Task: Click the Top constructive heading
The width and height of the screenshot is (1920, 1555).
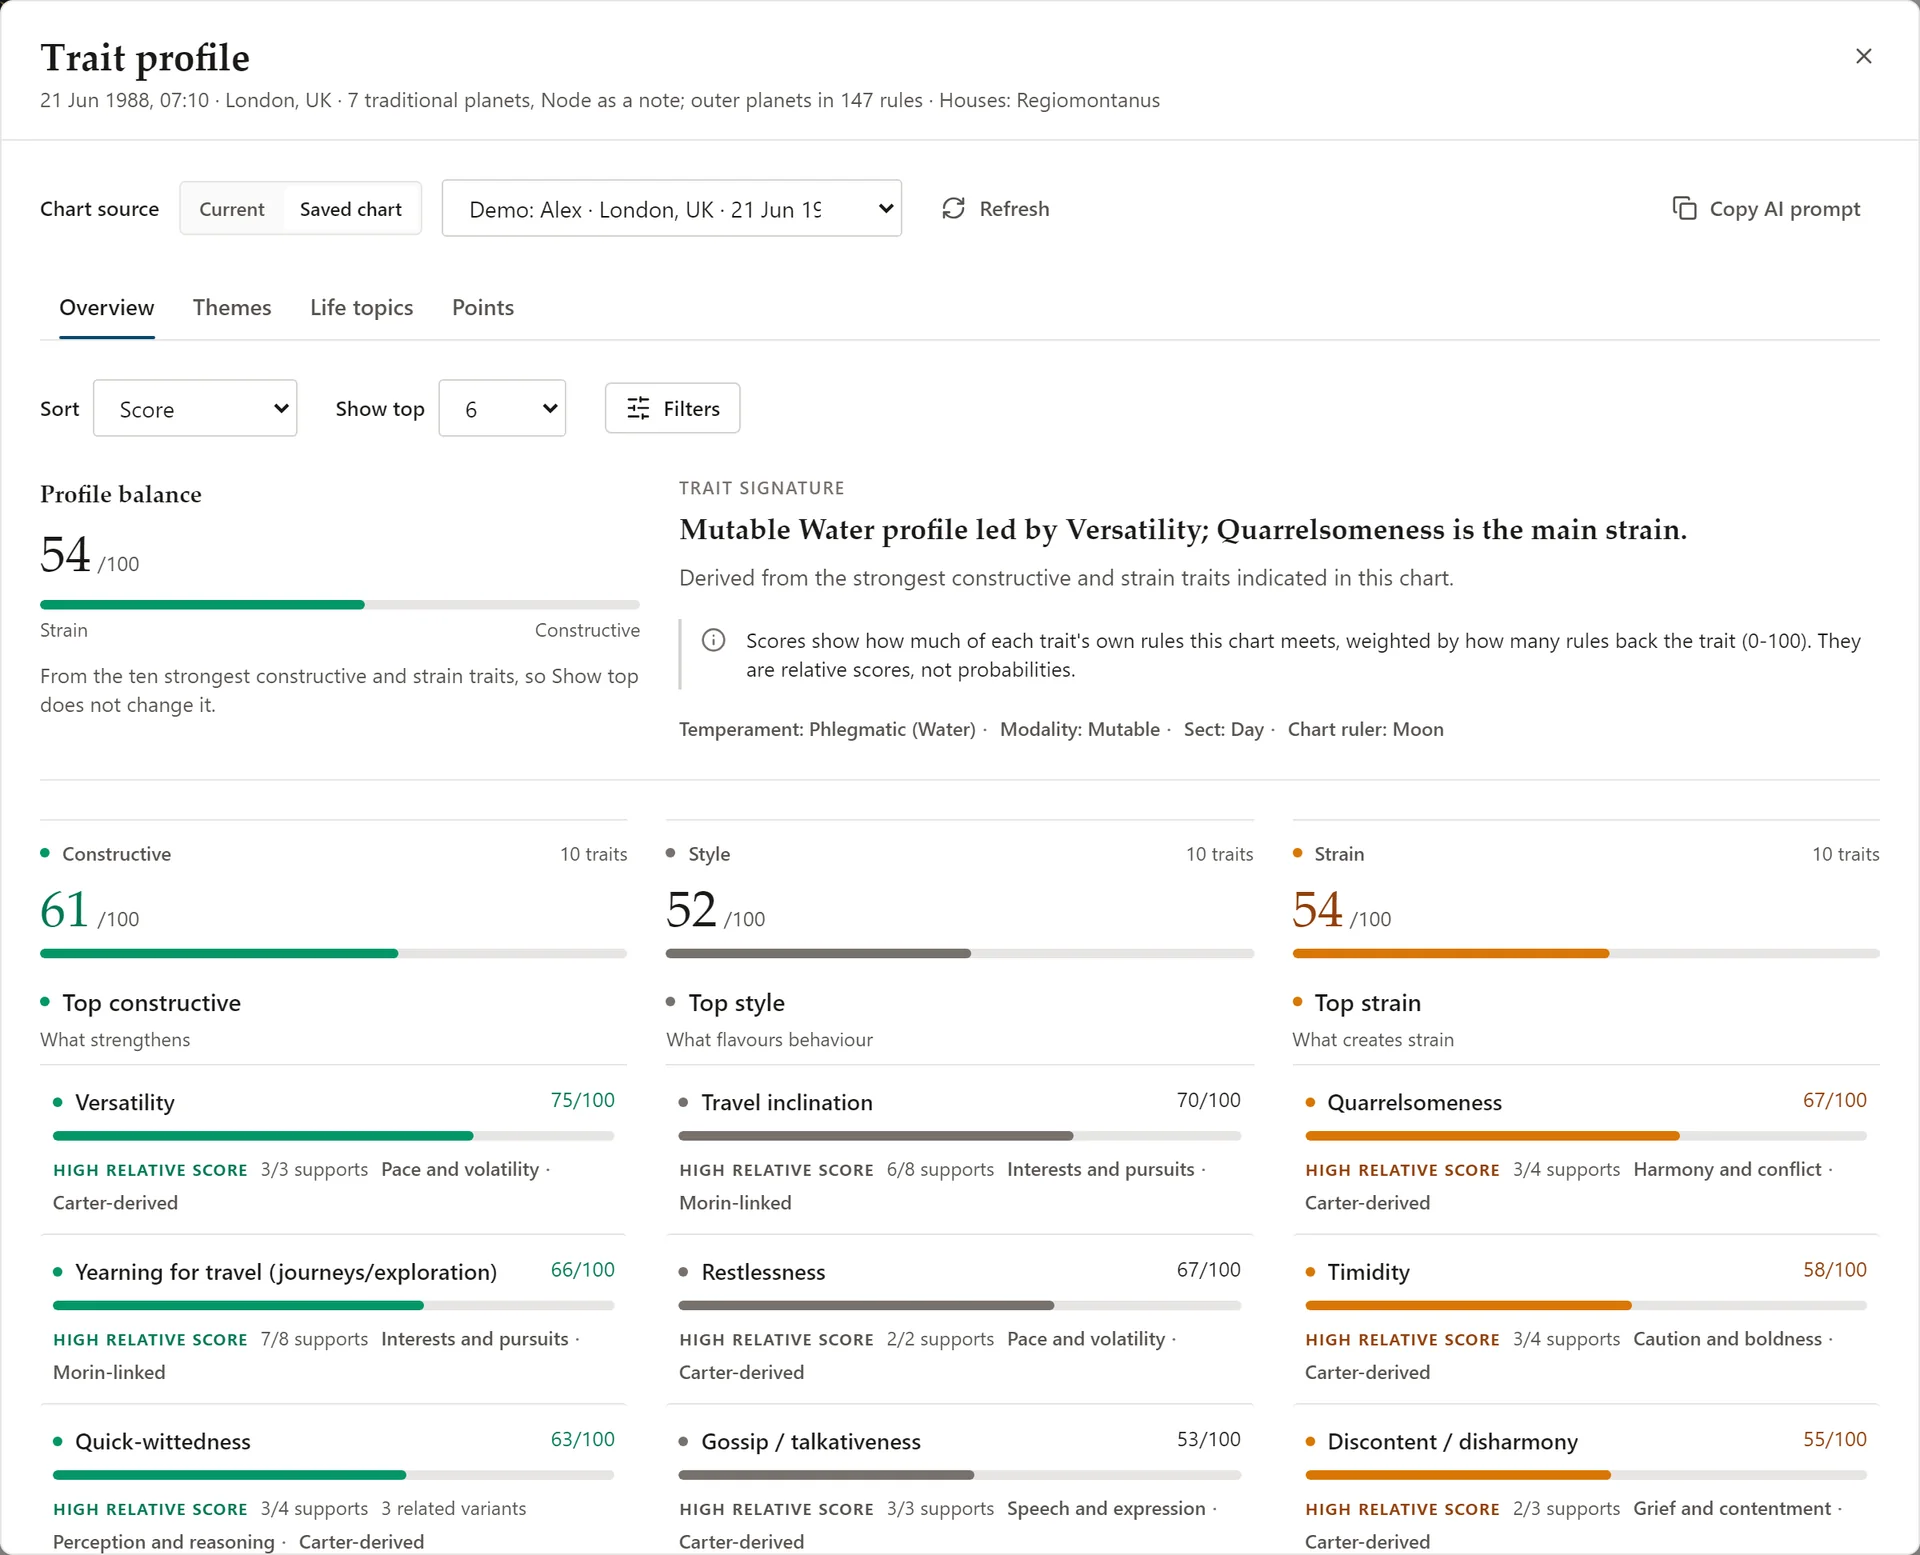Action: coord(151,1003)
